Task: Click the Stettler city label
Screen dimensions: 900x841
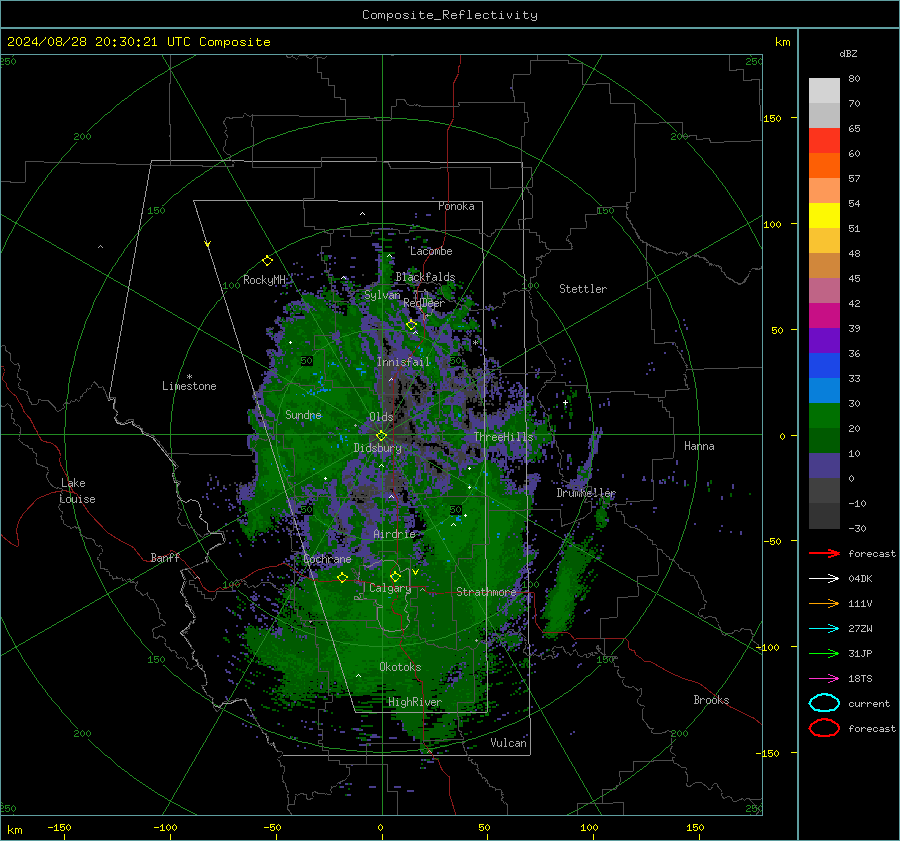Action: [583, 289]
